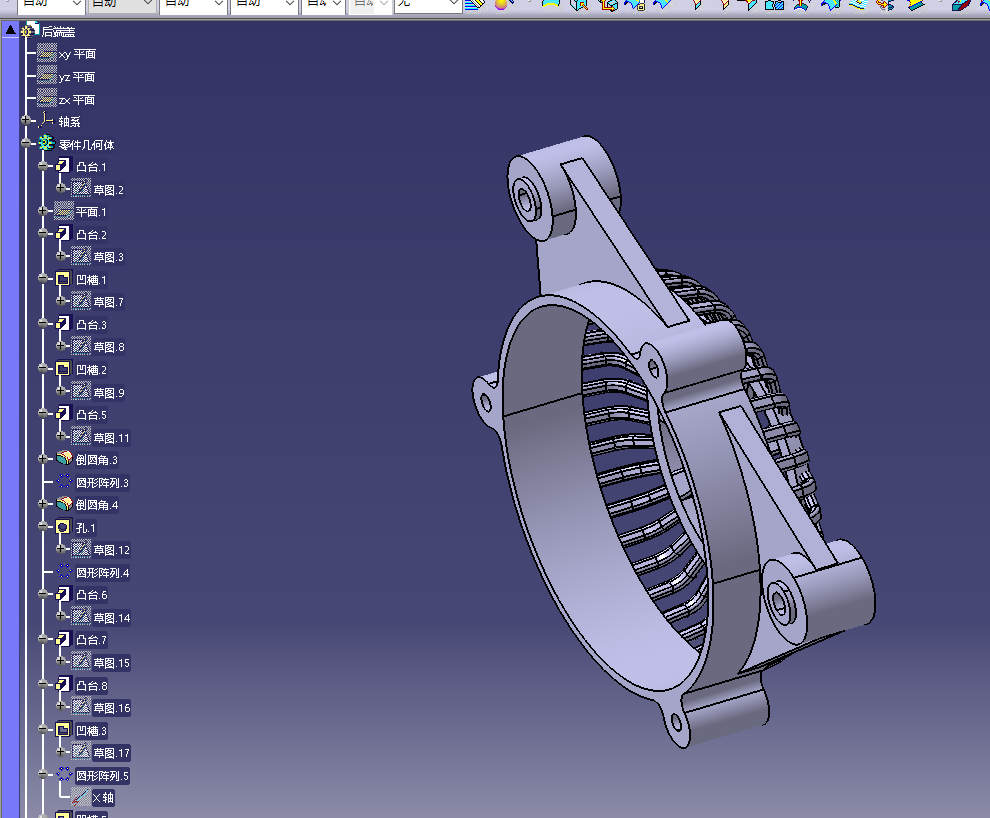The image size is (990, 818).
Task: Collapse the 凸台.7 node
Action: point(43,639)
